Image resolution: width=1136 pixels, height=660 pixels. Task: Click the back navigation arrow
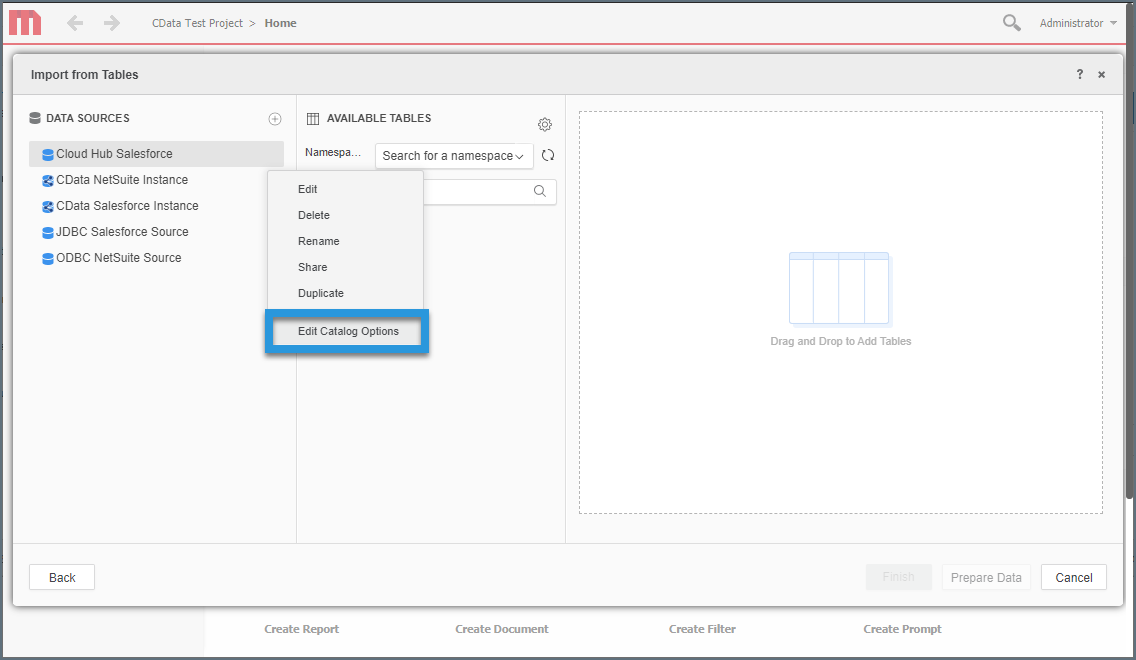(75, 22)
